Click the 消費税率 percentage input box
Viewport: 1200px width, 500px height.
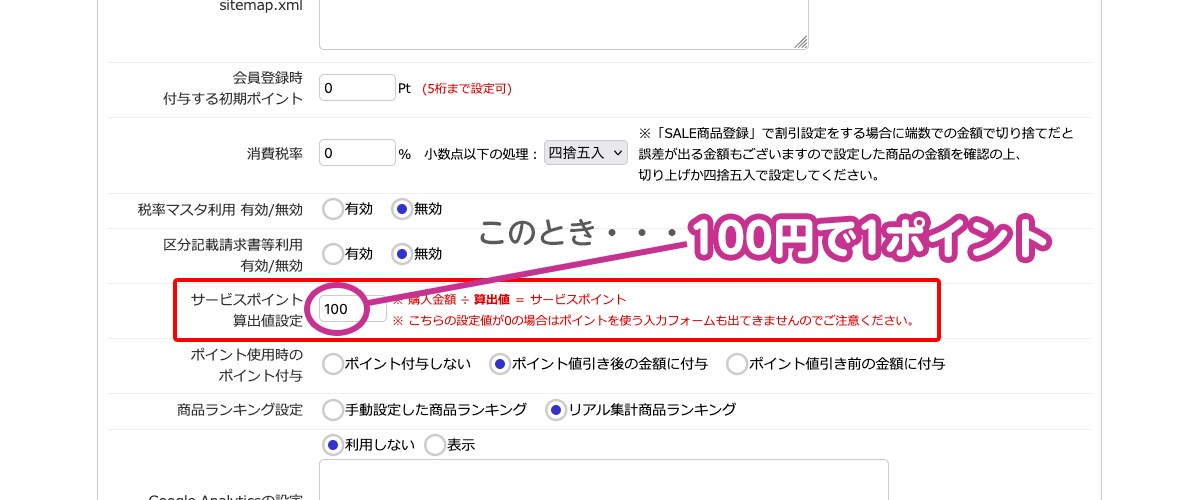pyautogui.click(x=357, y=153)
